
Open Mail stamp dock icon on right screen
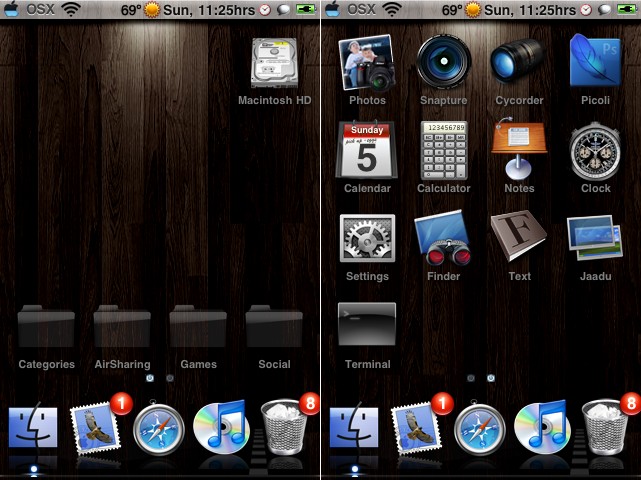(x=417, y=428)
